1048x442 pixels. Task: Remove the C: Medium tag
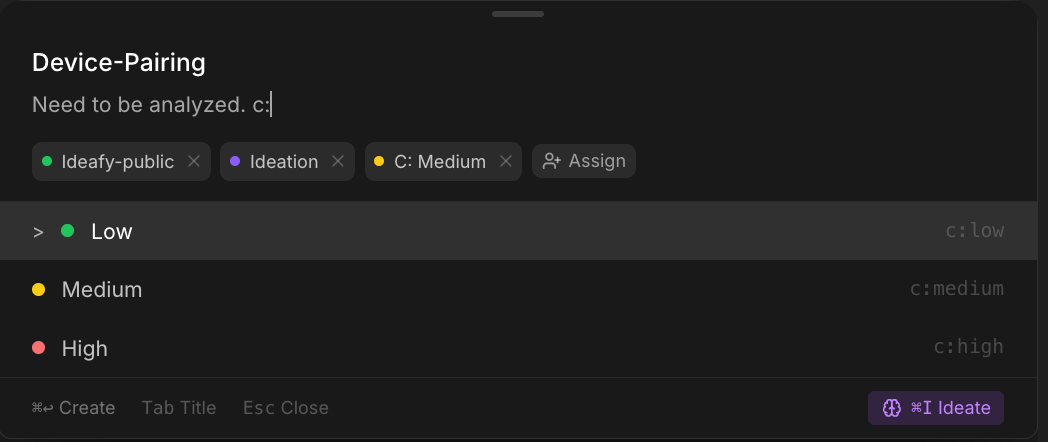tap(506, 161)
